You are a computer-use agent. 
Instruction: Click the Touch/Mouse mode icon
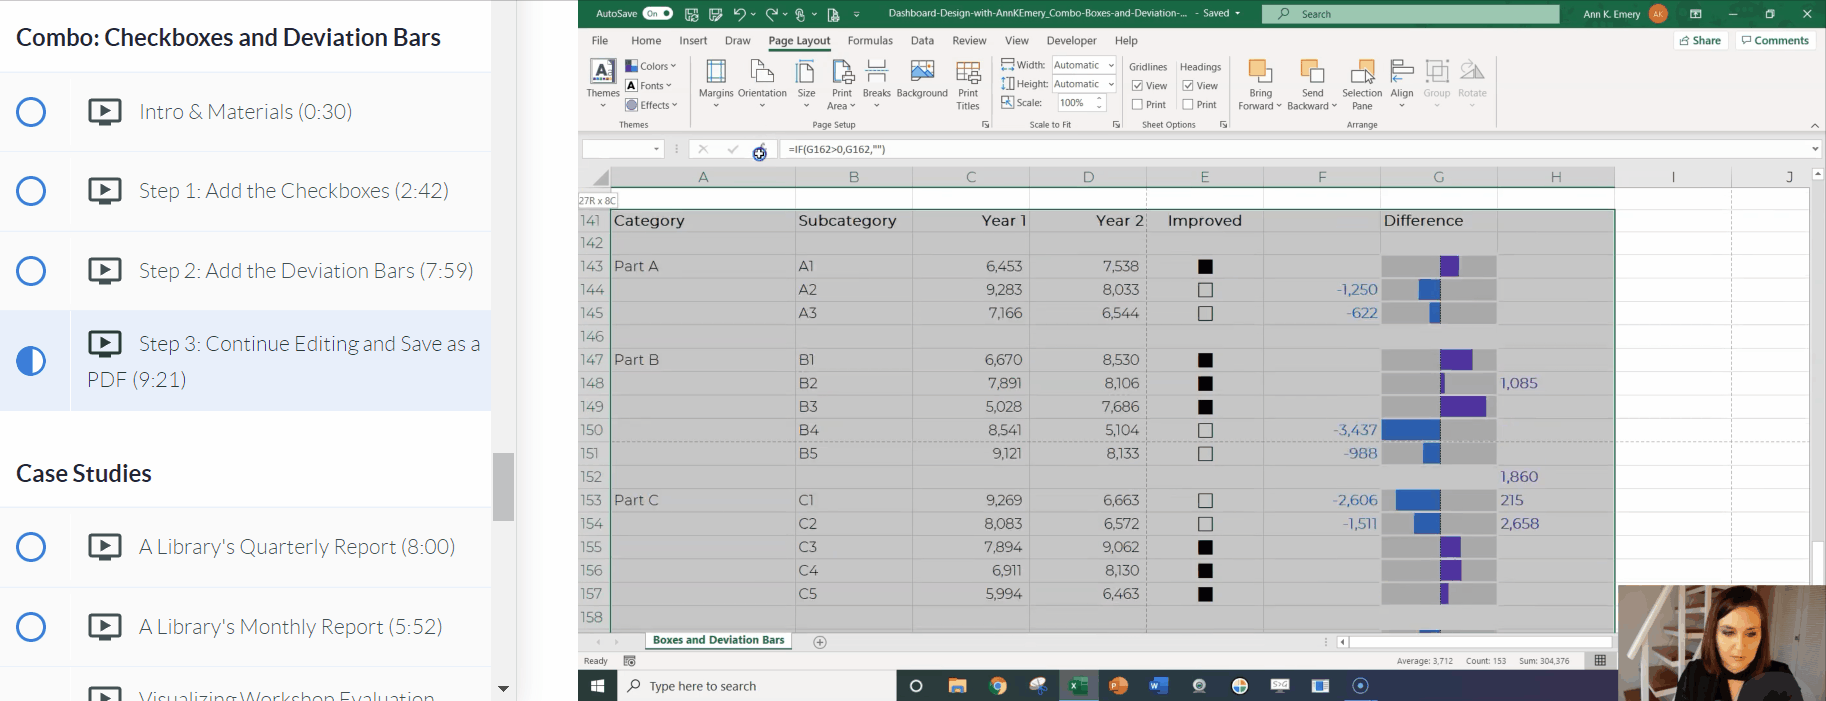coord(799,14)
